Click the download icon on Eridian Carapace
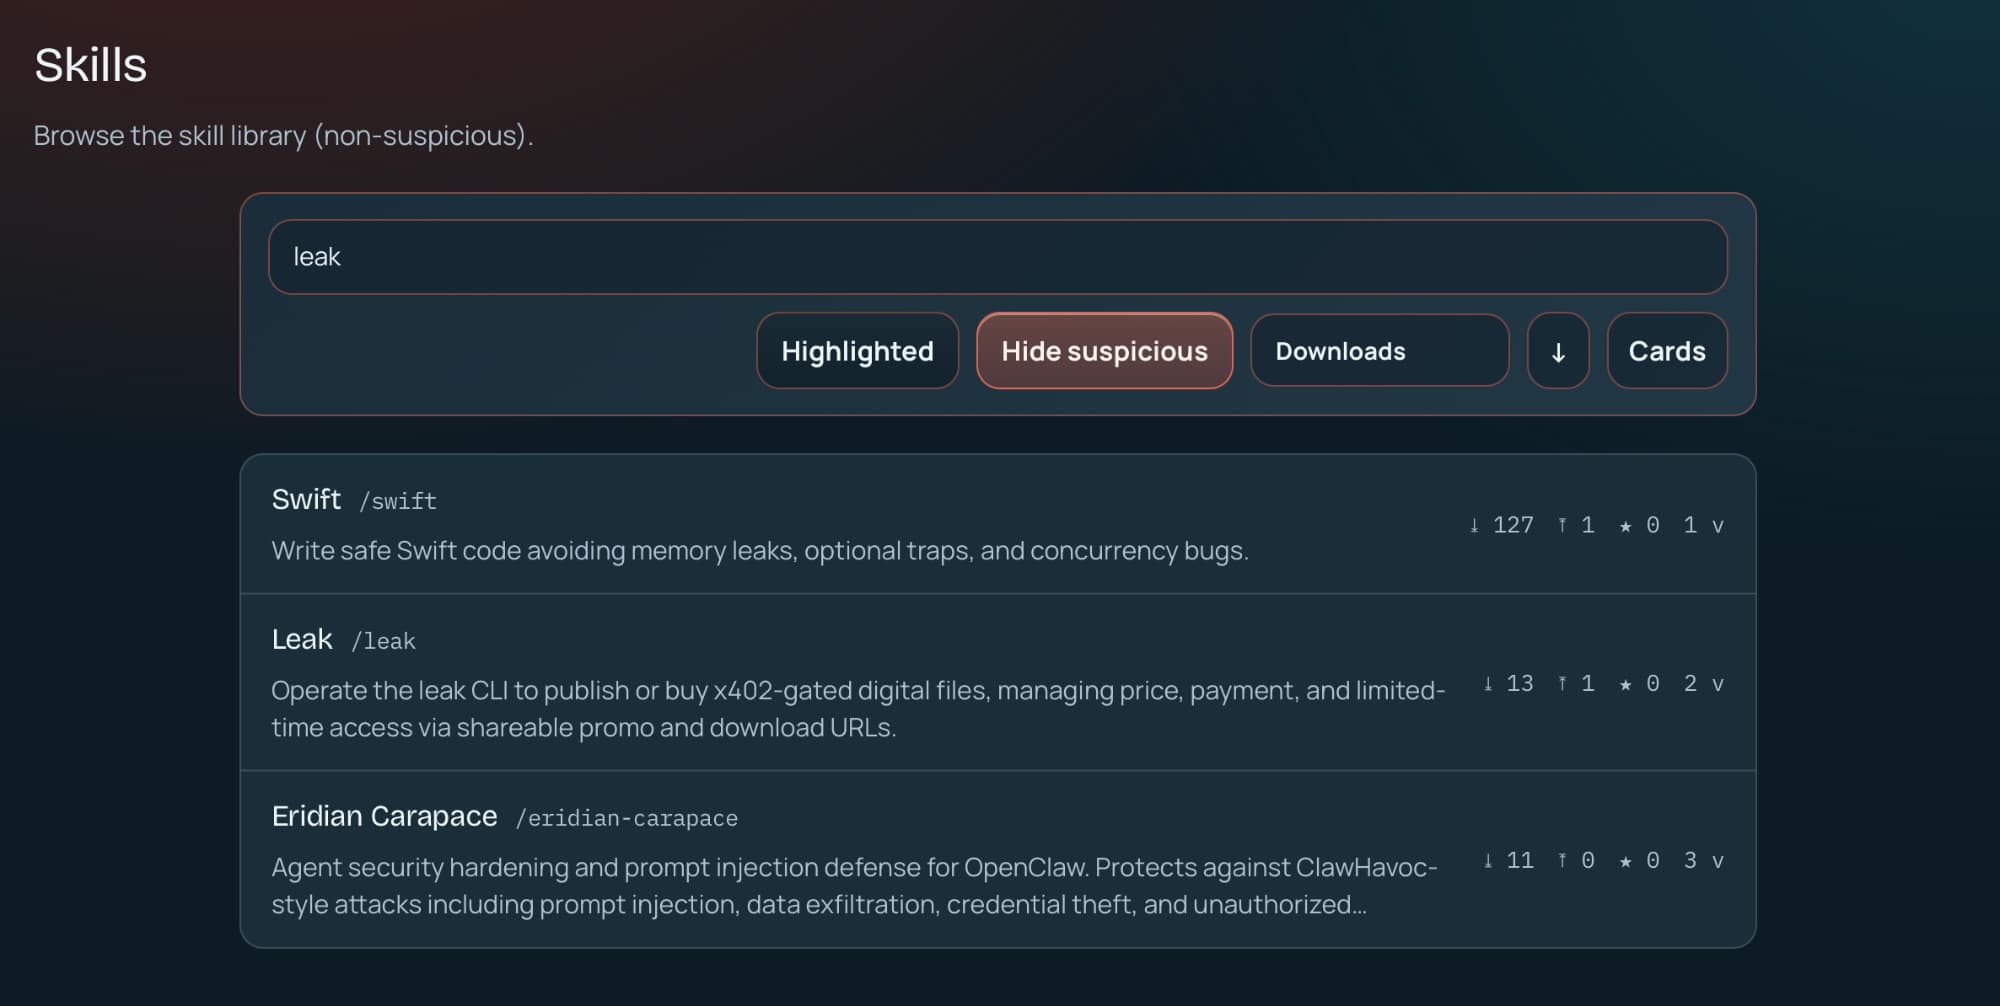The height and width of the screenshot is (1006, 2000). coord(1489,859)
